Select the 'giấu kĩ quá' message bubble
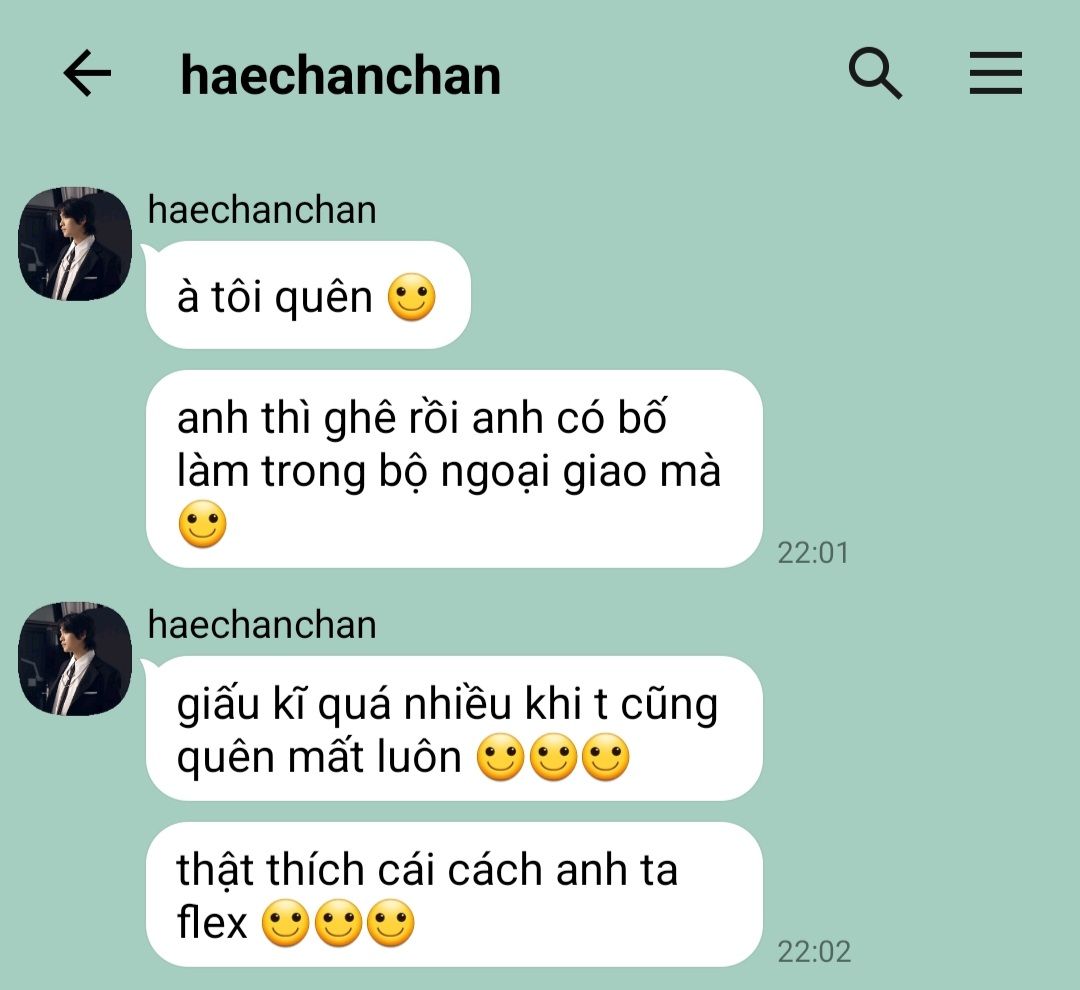Viewport: 1080px width, 990px height. coord(454,728)
